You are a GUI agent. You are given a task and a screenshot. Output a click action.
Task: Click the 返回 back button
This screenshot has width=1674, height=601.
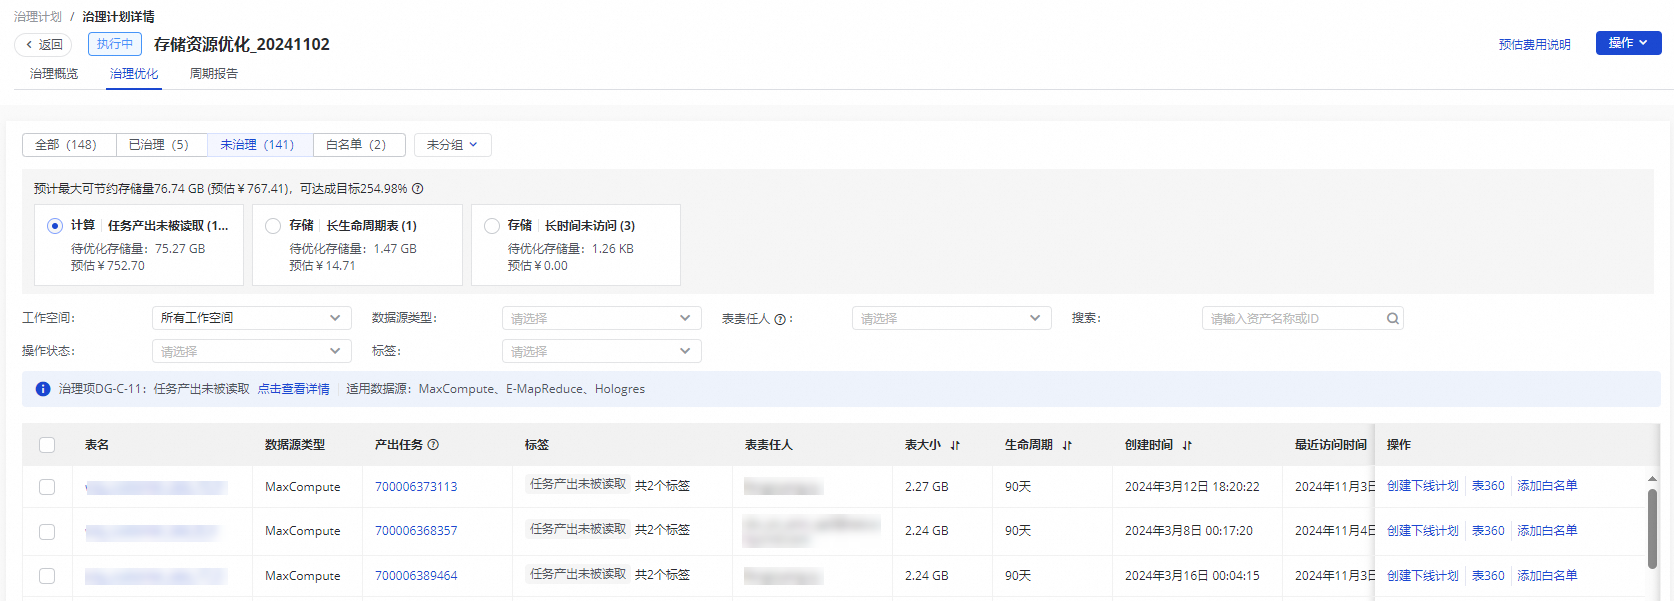click(x=43, y=44)
